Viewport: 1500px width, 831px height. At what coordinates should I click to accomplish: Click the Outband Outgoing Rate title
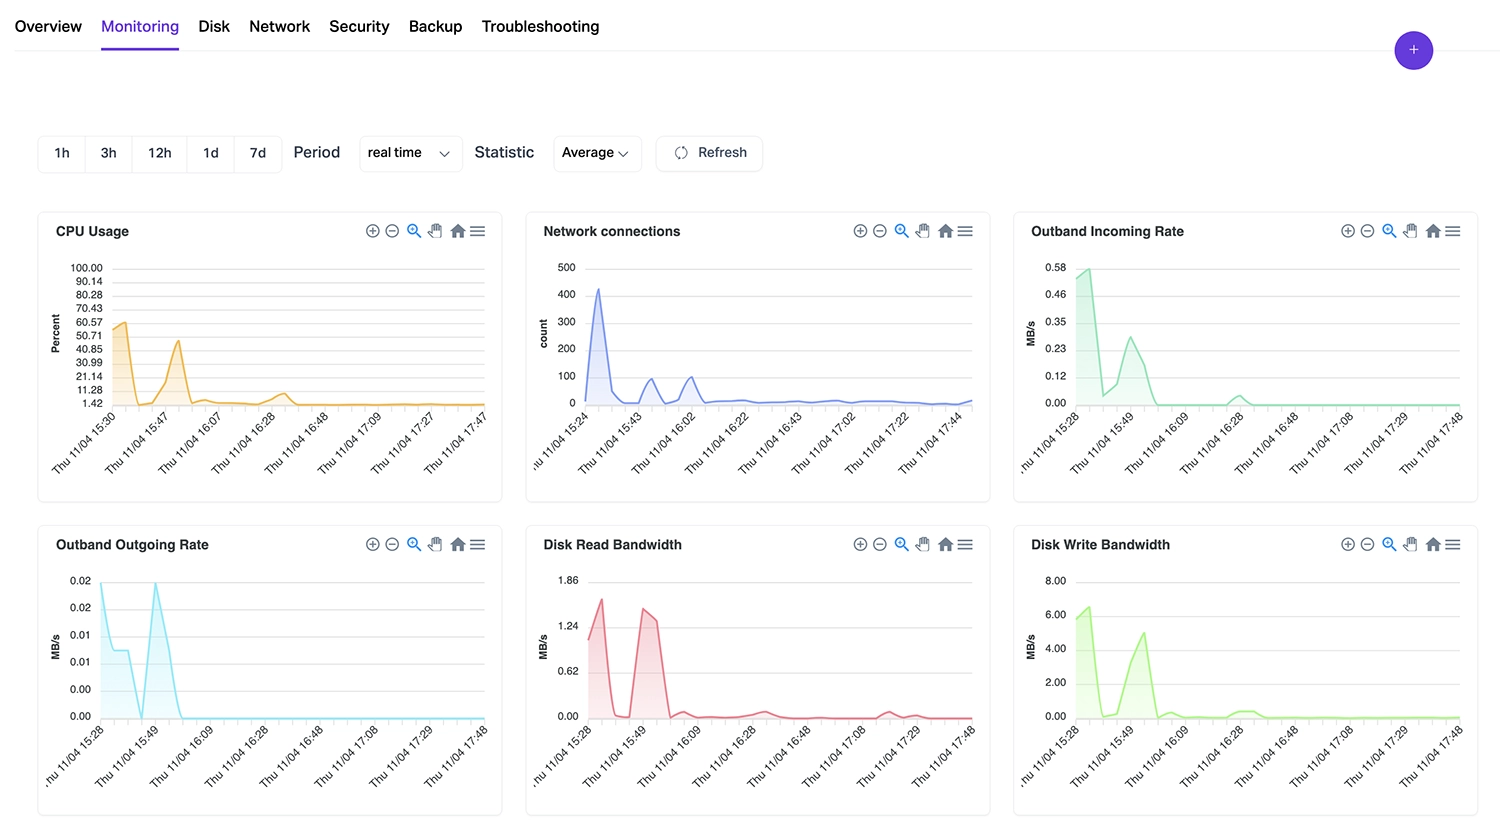pyautogui.click(x=132, y=545)
